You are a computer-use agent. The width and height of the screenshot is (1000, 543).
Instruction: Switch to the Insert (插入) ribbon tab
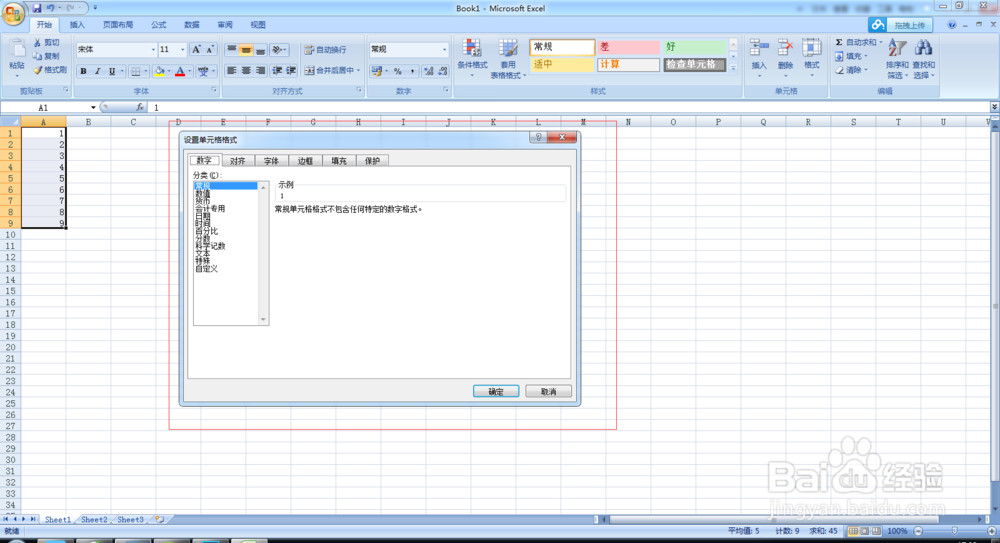[77, 25]
